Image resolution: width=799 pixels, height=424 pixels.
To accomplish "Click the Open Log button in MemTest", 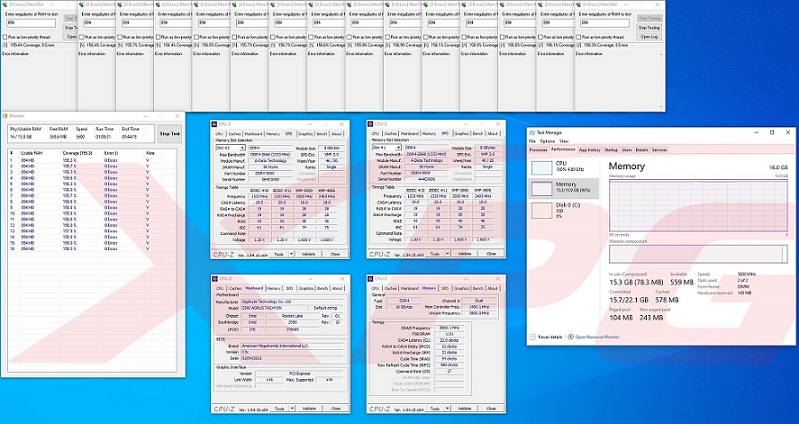I will pos(648,36).
